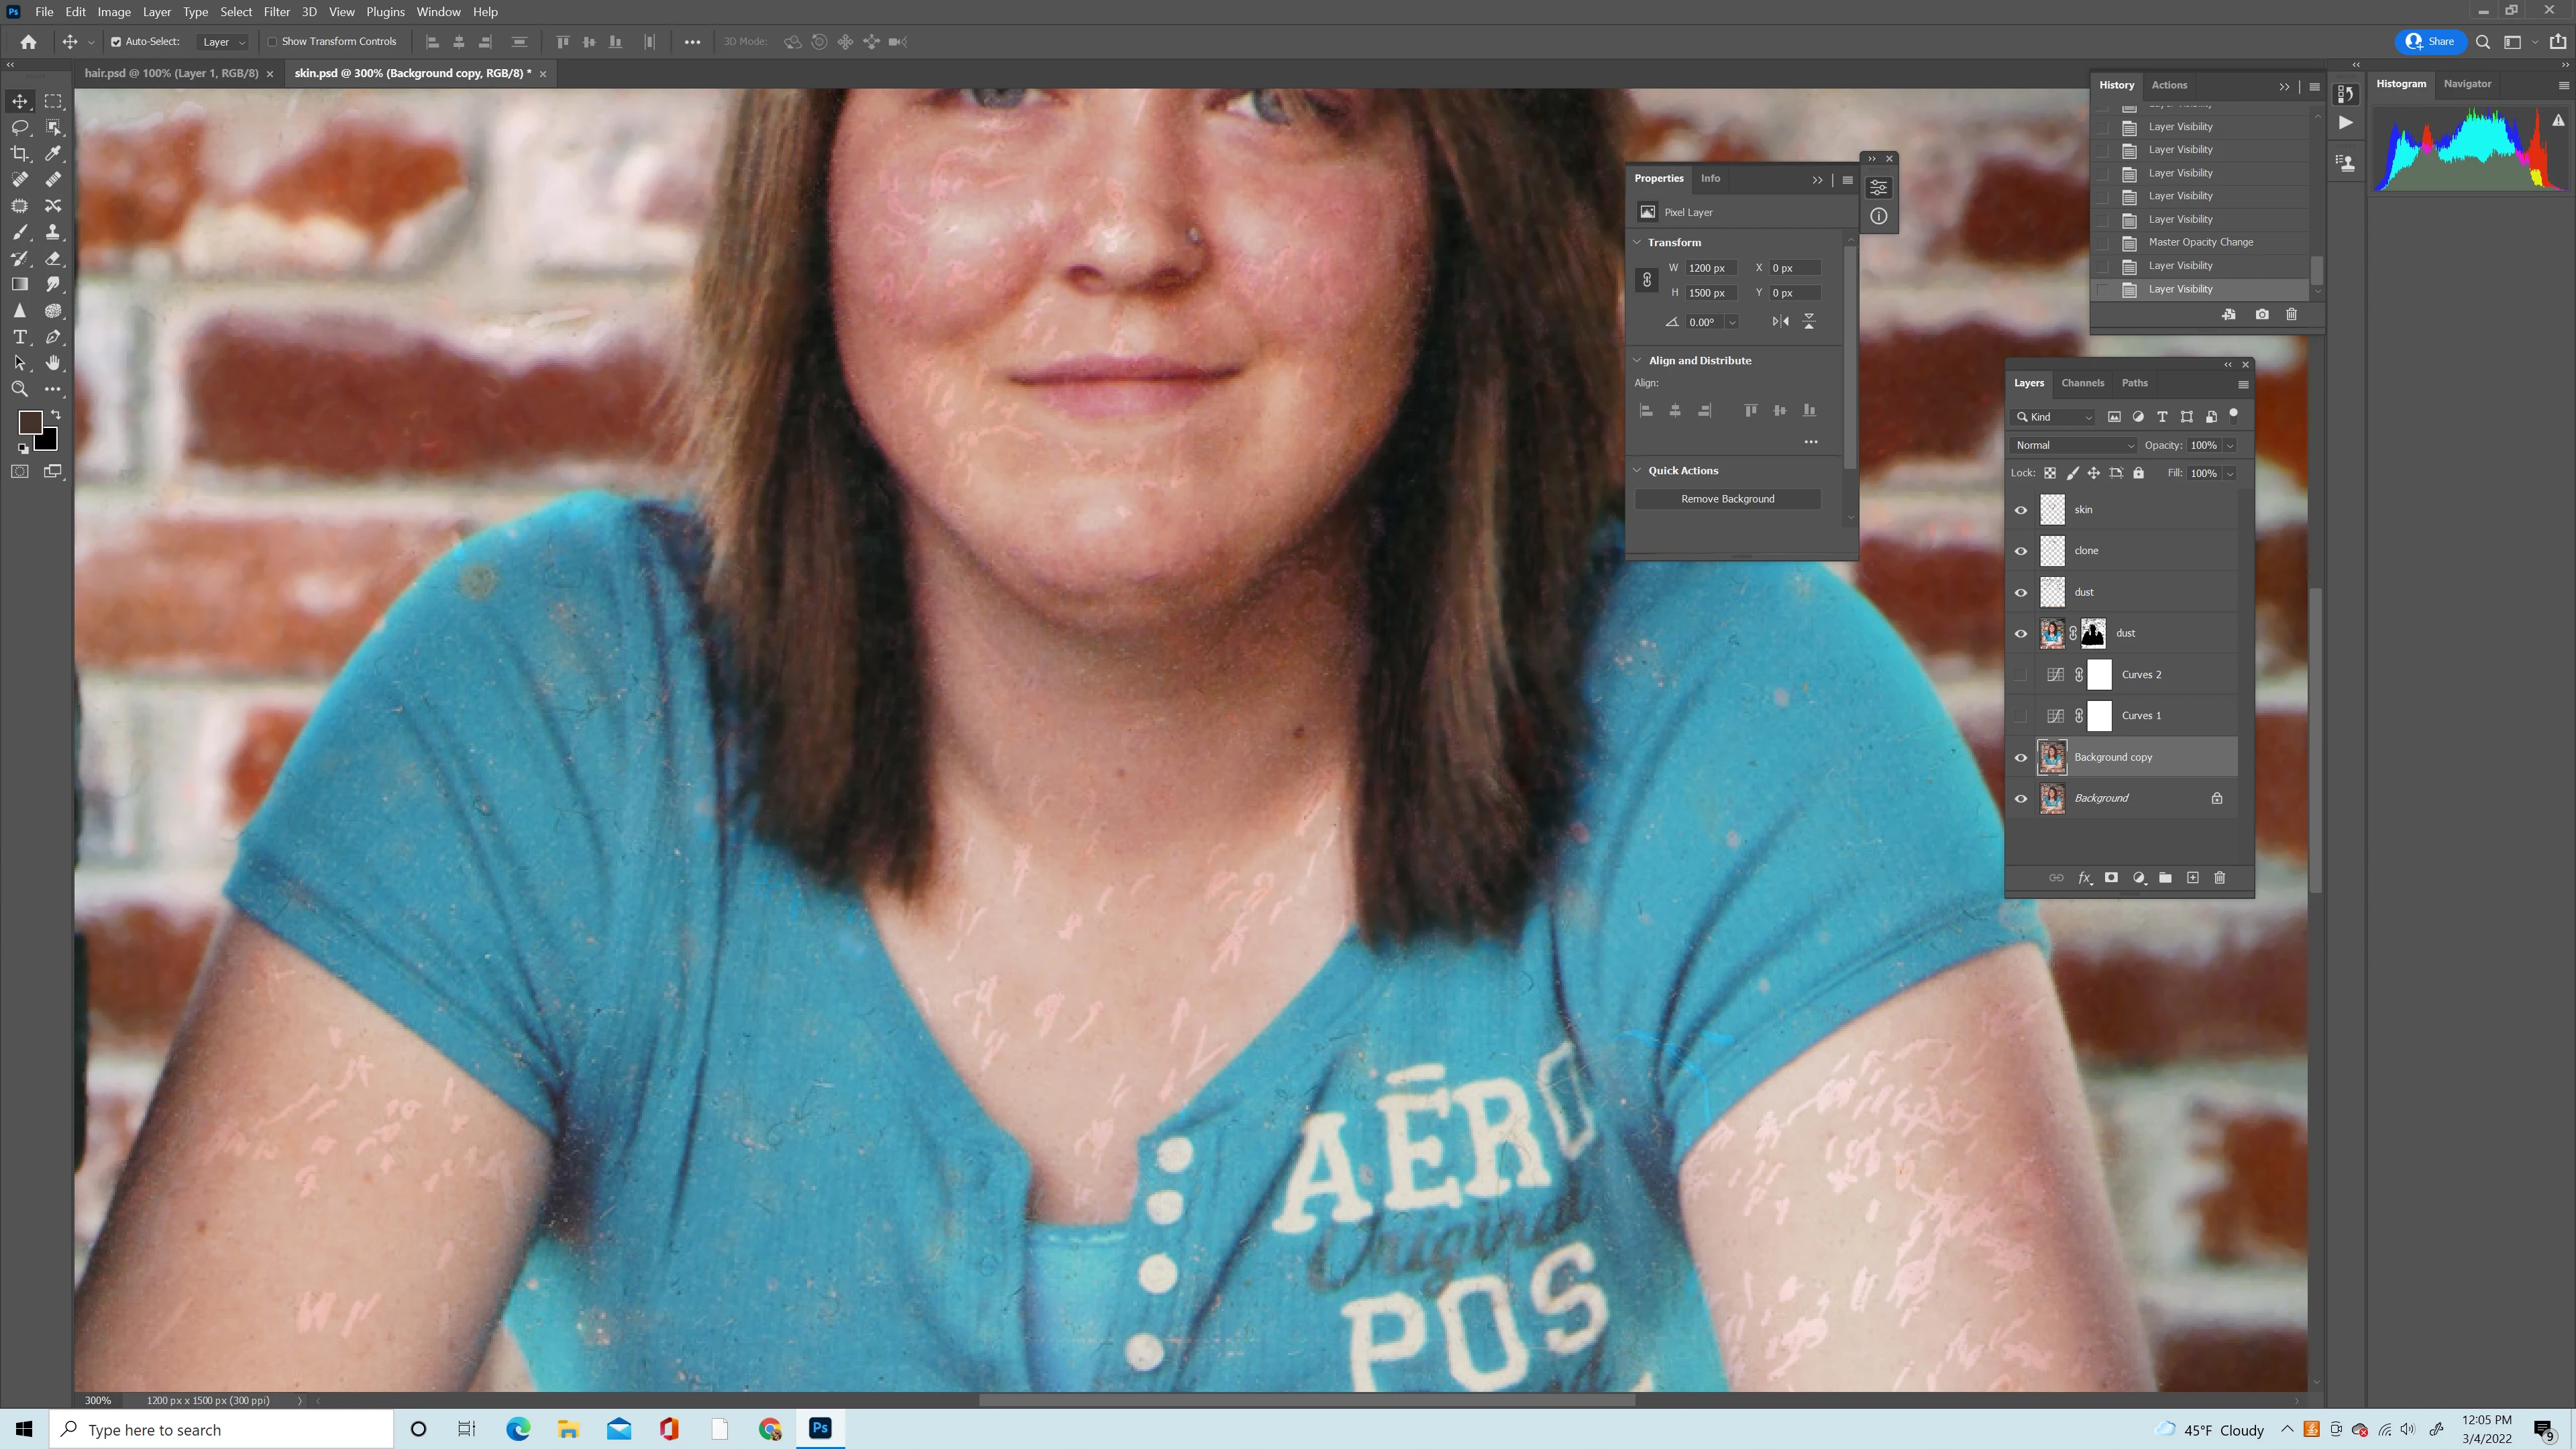This screenshot has height=1449, width=2576.
Task: Select the Hand tool
Action: pos(53,363)
